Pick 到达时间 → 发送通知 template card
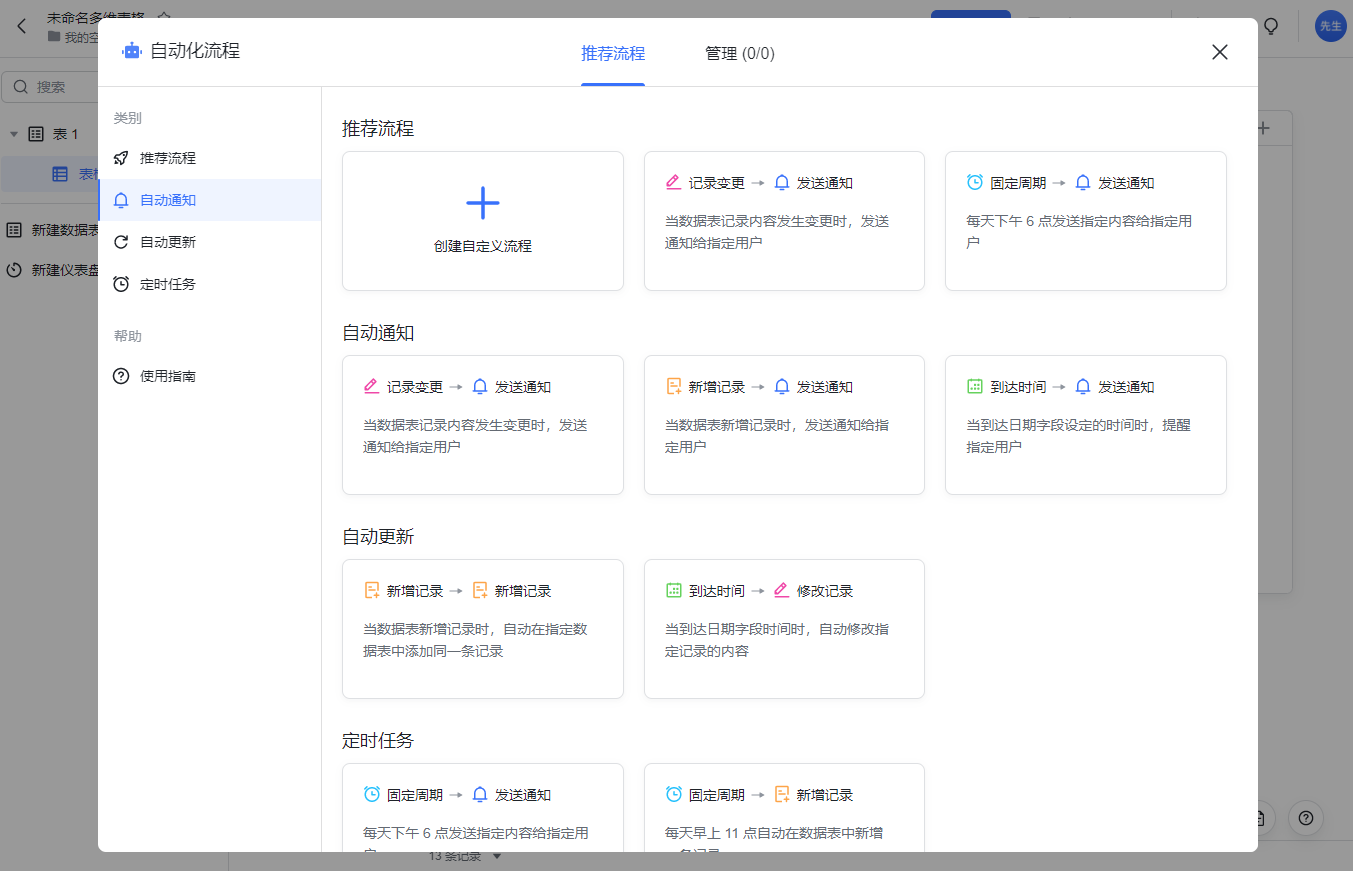 tap(1085, 424)
